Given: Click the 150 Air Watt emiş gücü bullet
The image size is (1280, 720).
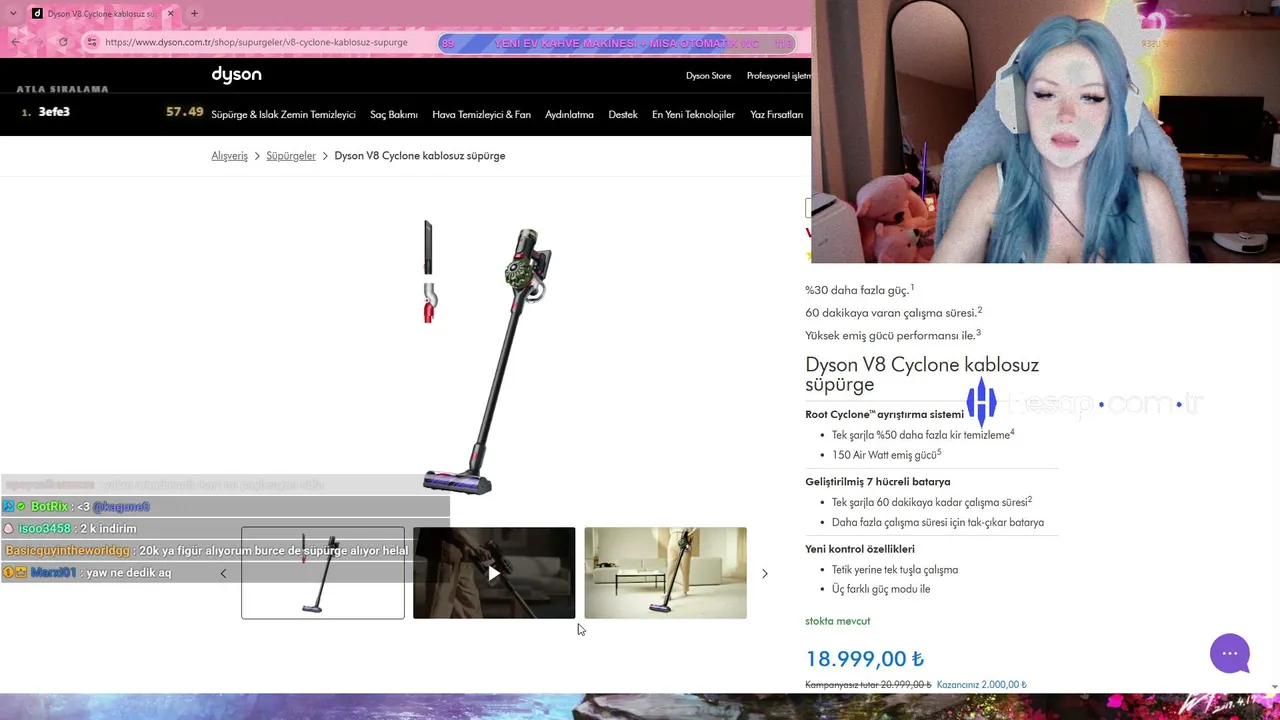Looking at the screenshot, I should click(x=886, y=455).
